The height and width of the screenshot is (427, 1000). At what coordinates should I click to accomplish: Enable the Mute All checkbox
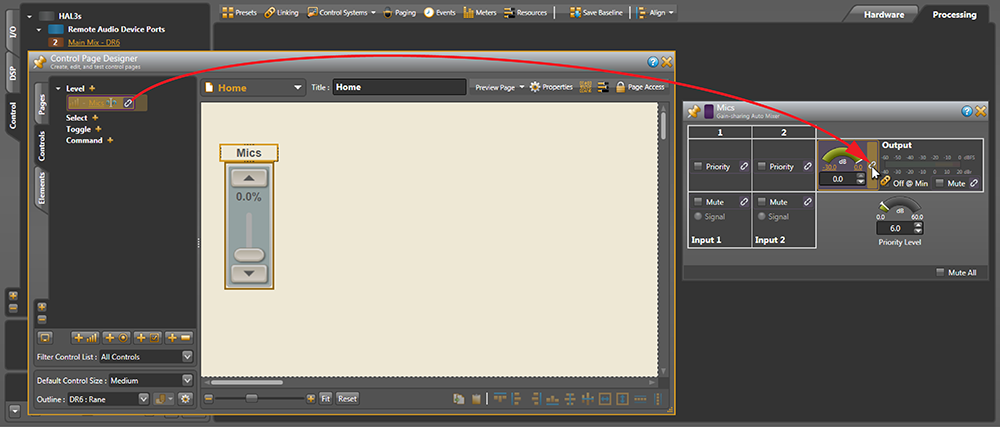point(940,272)
